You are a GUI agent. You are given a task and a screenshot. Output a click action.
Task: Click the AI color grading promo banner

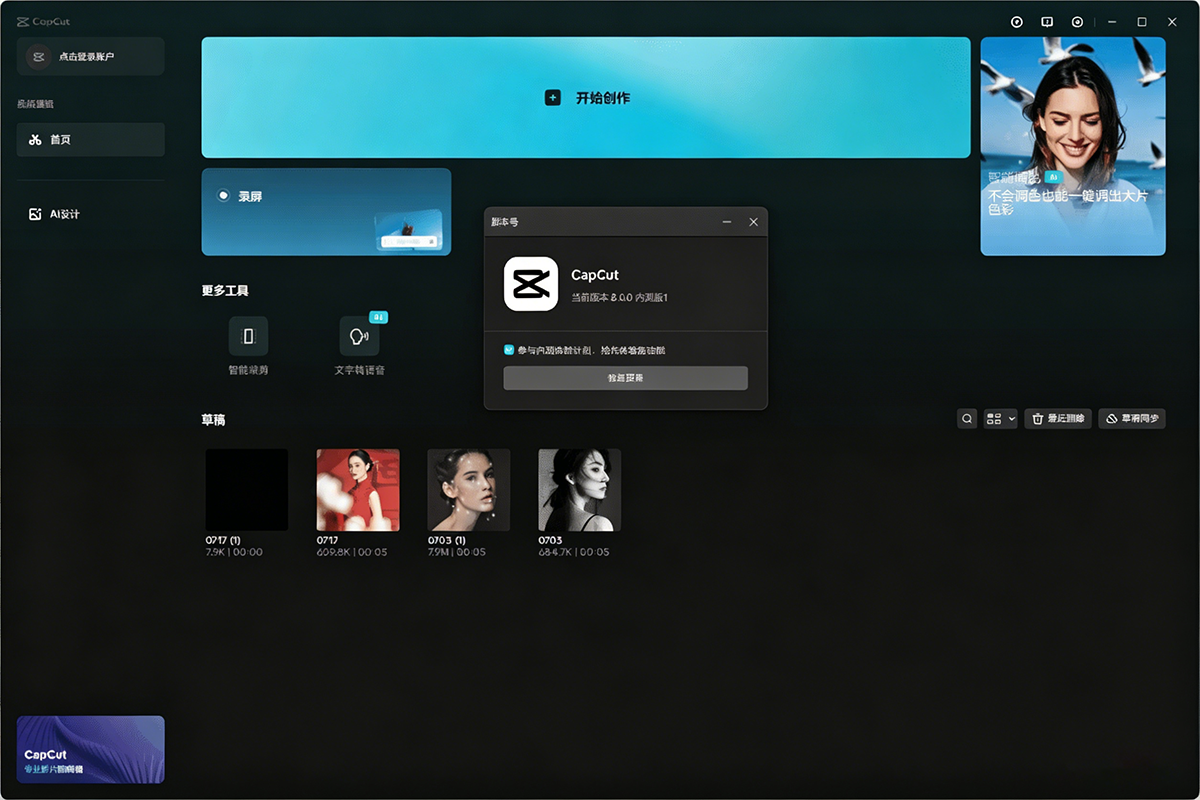1073,146
